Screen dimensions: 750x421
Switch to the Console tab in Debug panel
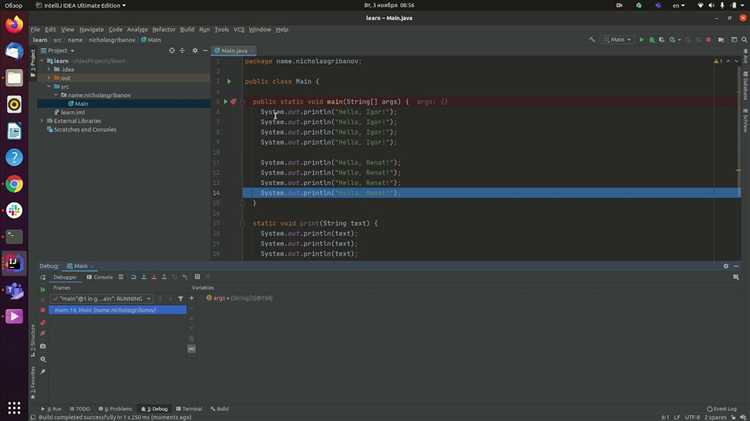point(101,277)
